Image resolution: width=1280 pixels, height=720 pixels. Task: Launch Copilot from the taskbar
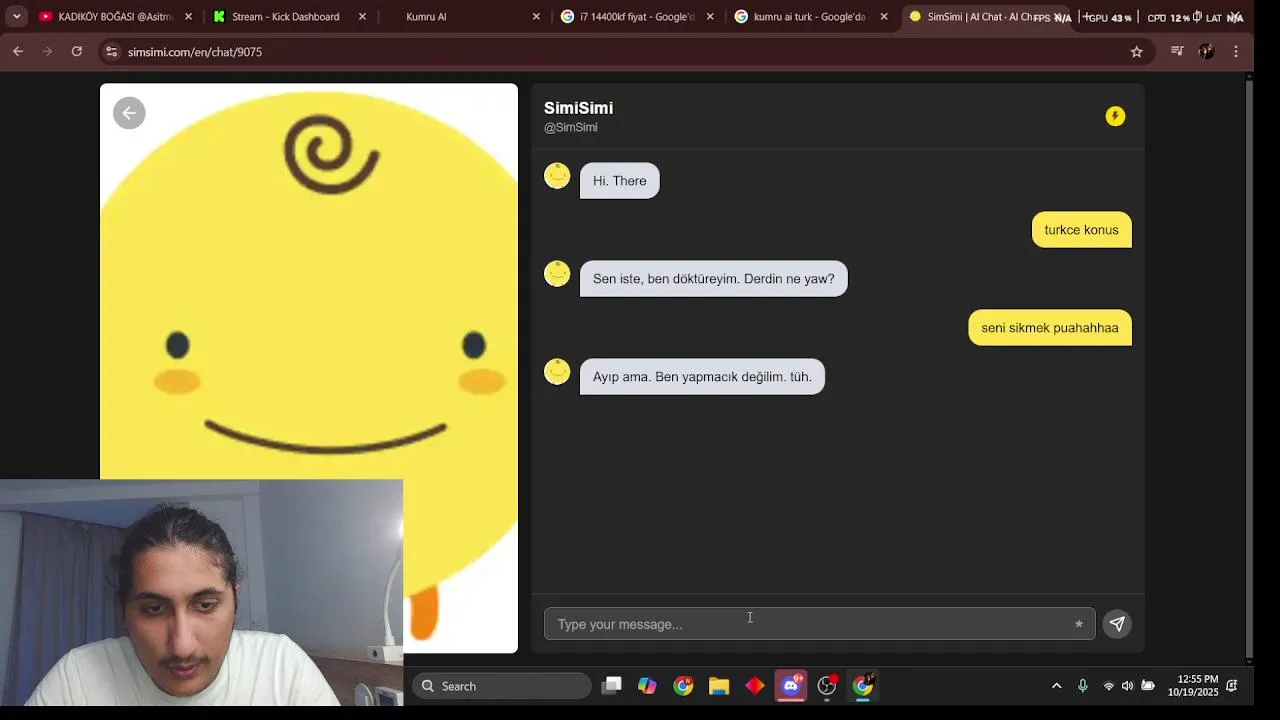pyautogui.click(x=647, y=686)
